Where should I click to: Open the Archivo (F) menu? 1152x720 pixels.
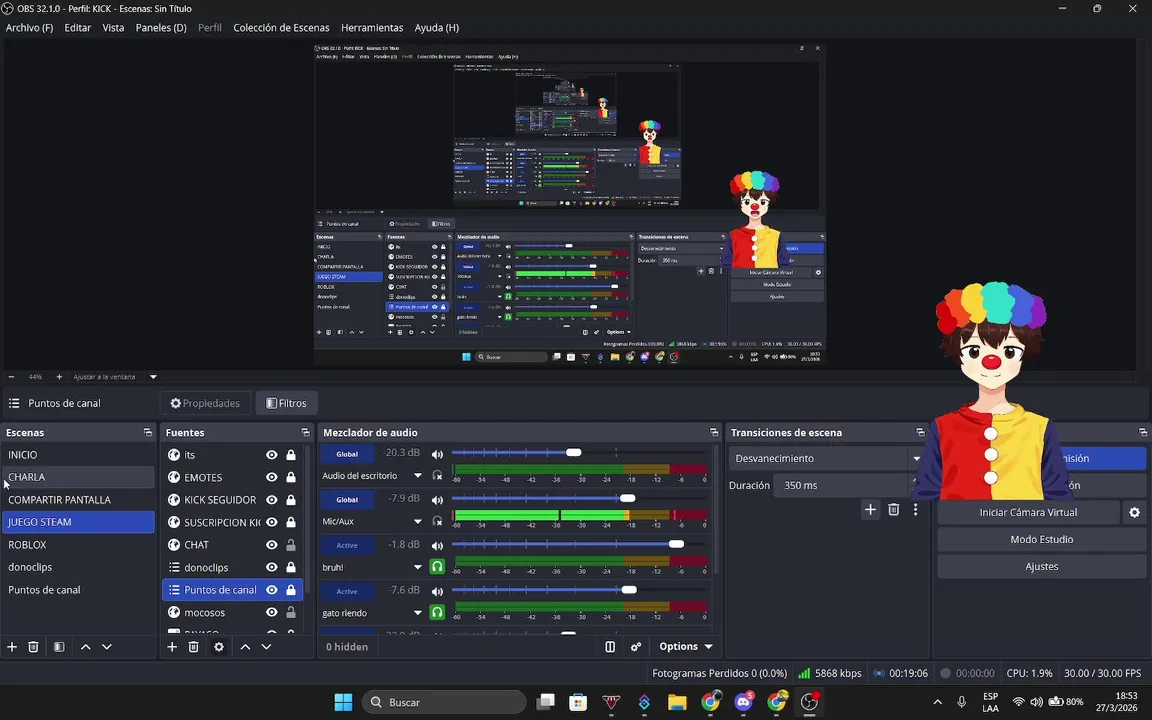pos(29,27)
